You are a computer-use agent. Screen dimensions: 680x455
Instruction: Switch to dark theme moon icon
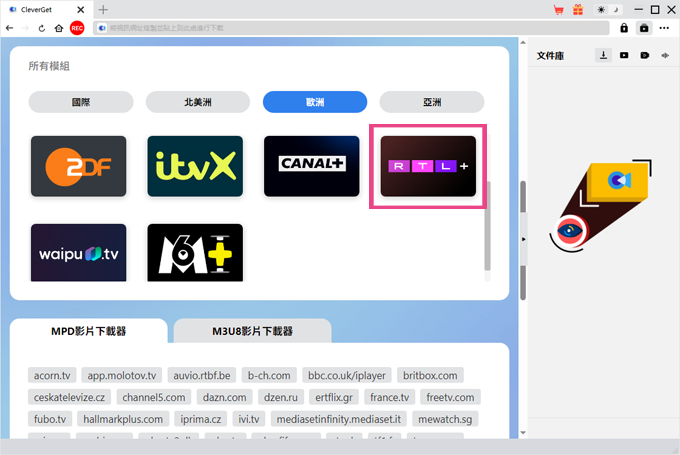point(616,10)
